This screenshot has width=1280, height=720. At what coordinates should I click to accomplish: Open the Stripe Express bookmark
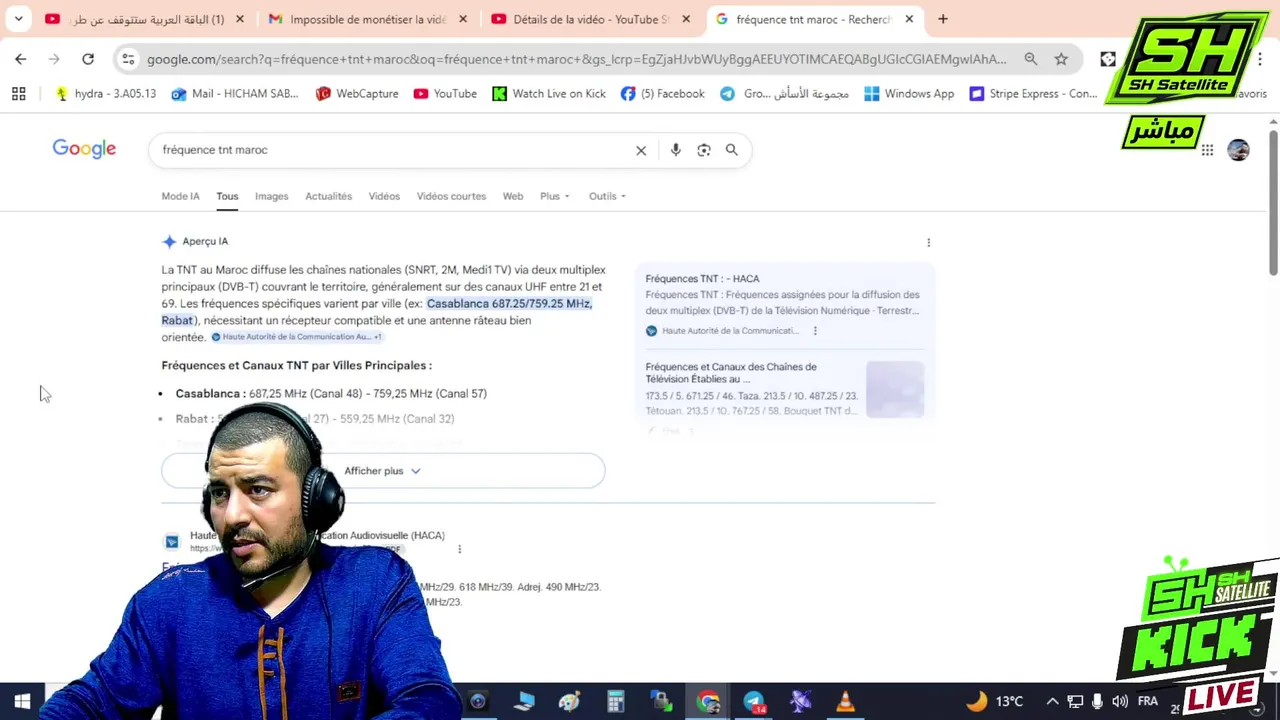(x=1033, y=93)
